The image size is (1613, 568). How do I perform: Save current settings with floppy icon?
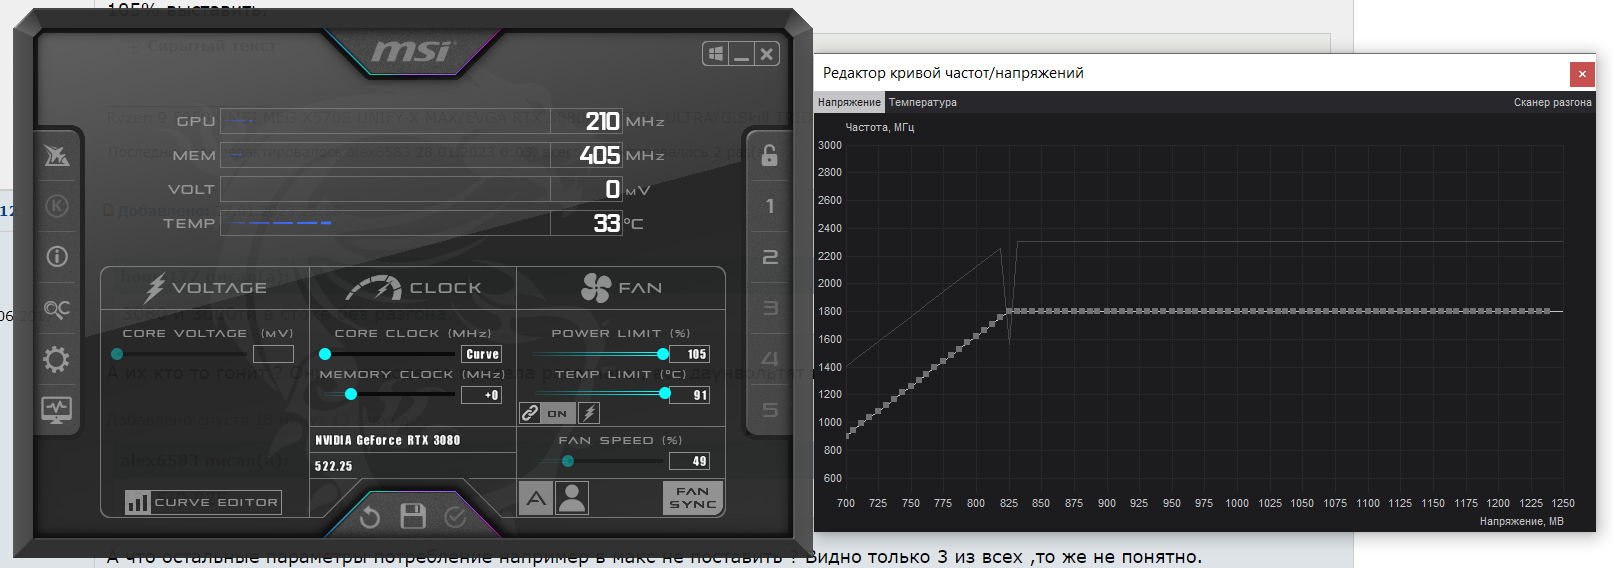[x=413, y=516]
